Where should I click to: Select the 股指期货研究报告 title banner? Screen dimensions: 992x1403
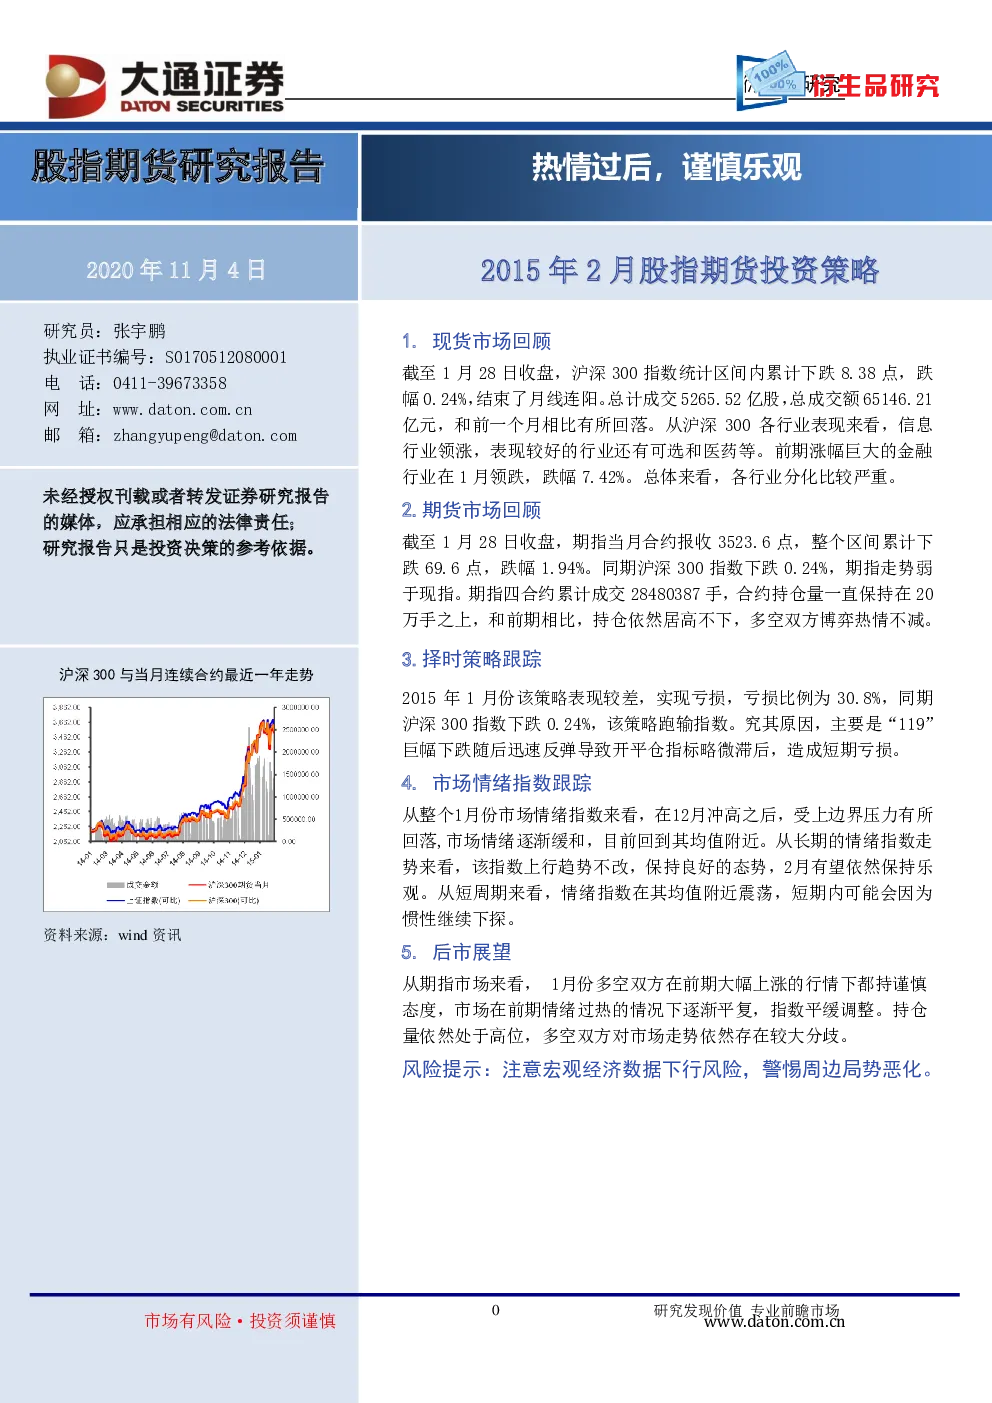point(178,166)
